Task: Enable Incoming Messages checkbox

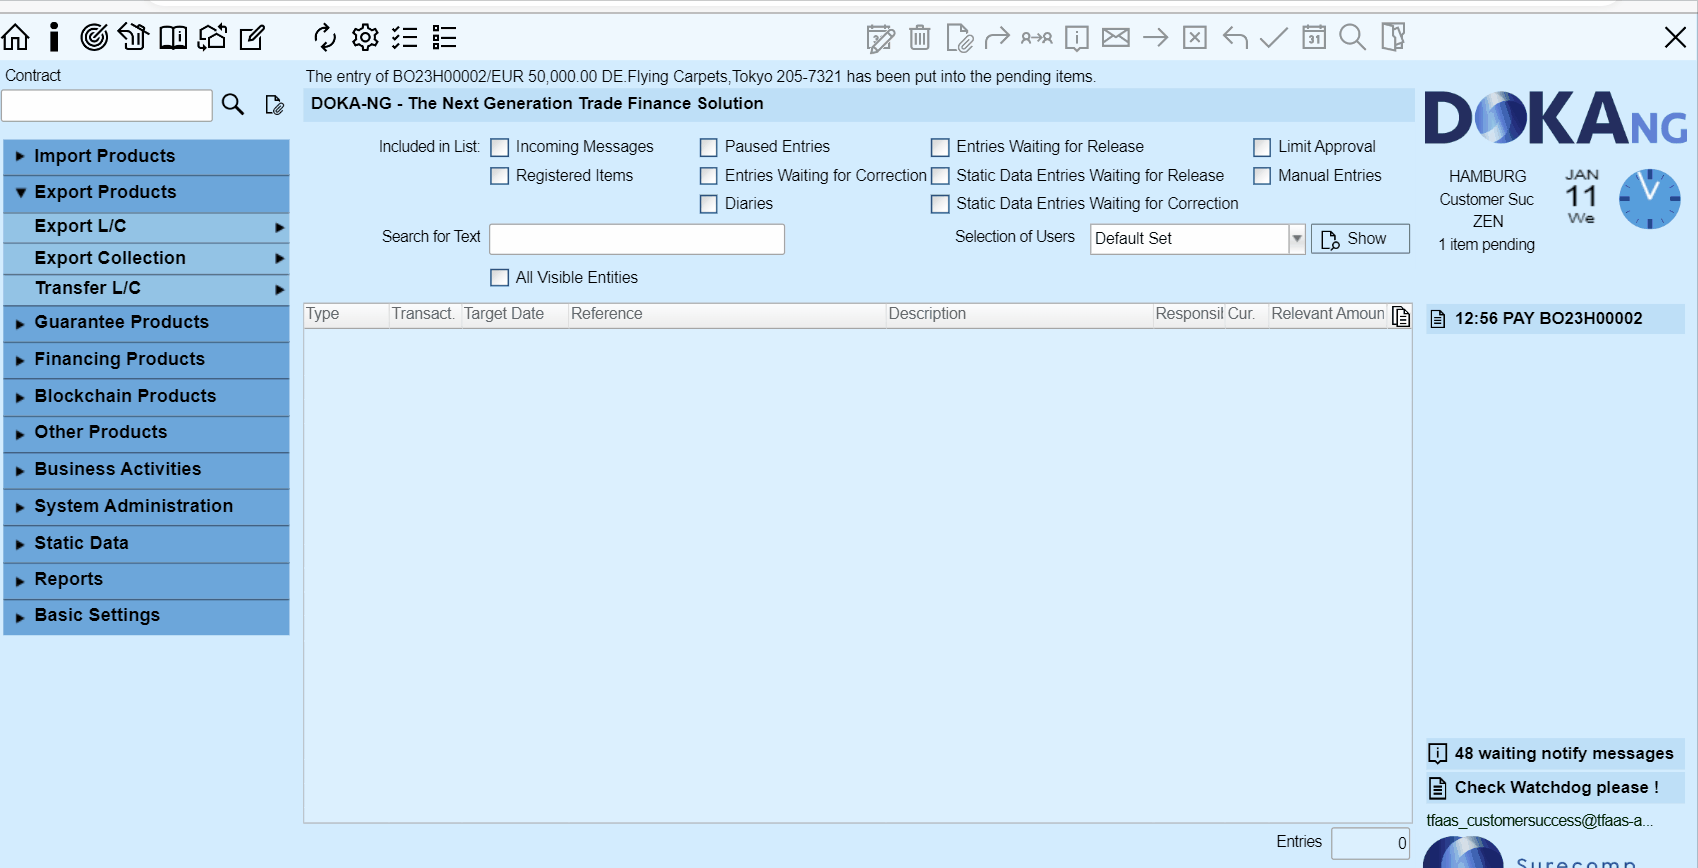Action: pyautogui.click(x=500, y=147)
